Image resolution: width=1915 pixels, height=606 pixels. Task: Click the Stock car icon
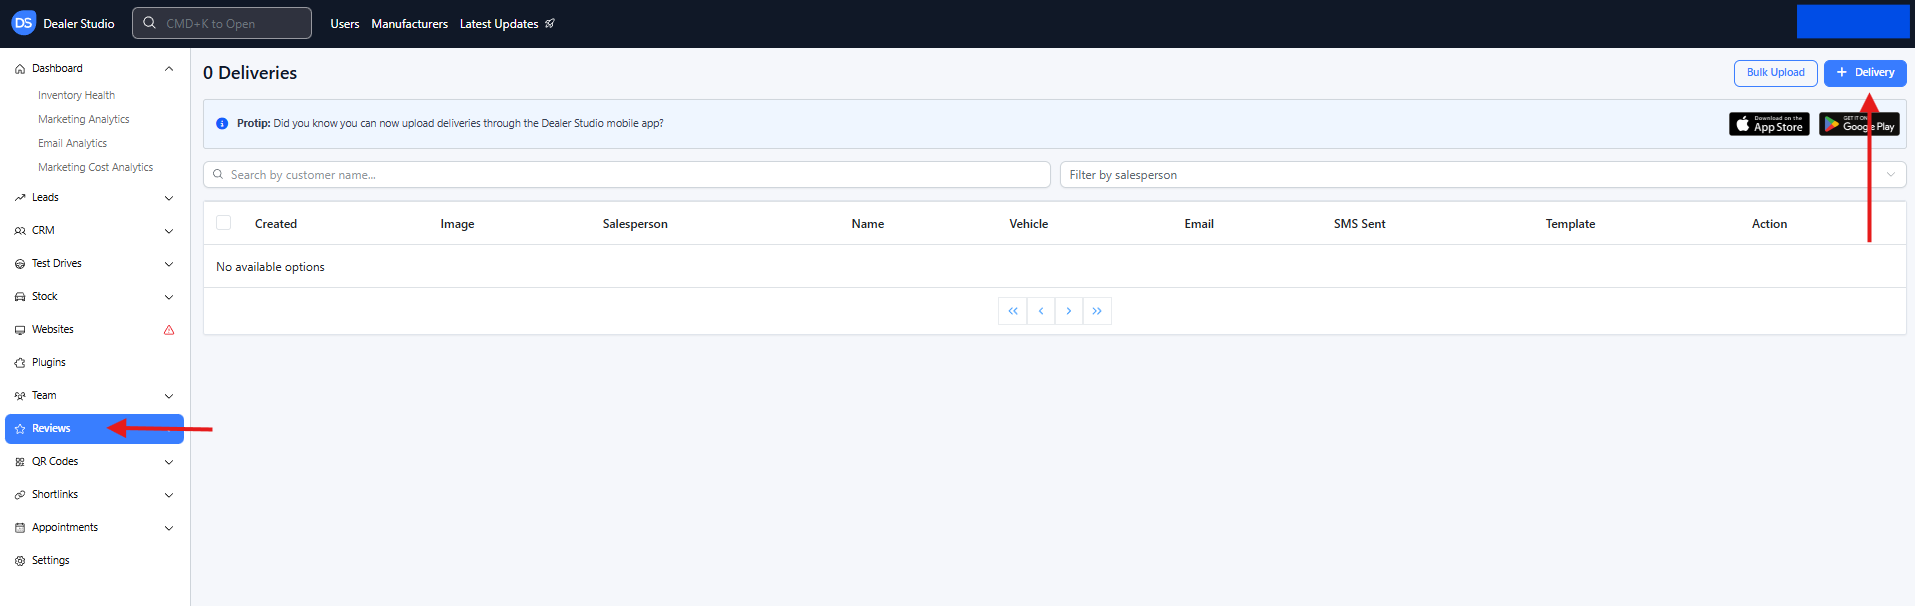click(20, 297)
